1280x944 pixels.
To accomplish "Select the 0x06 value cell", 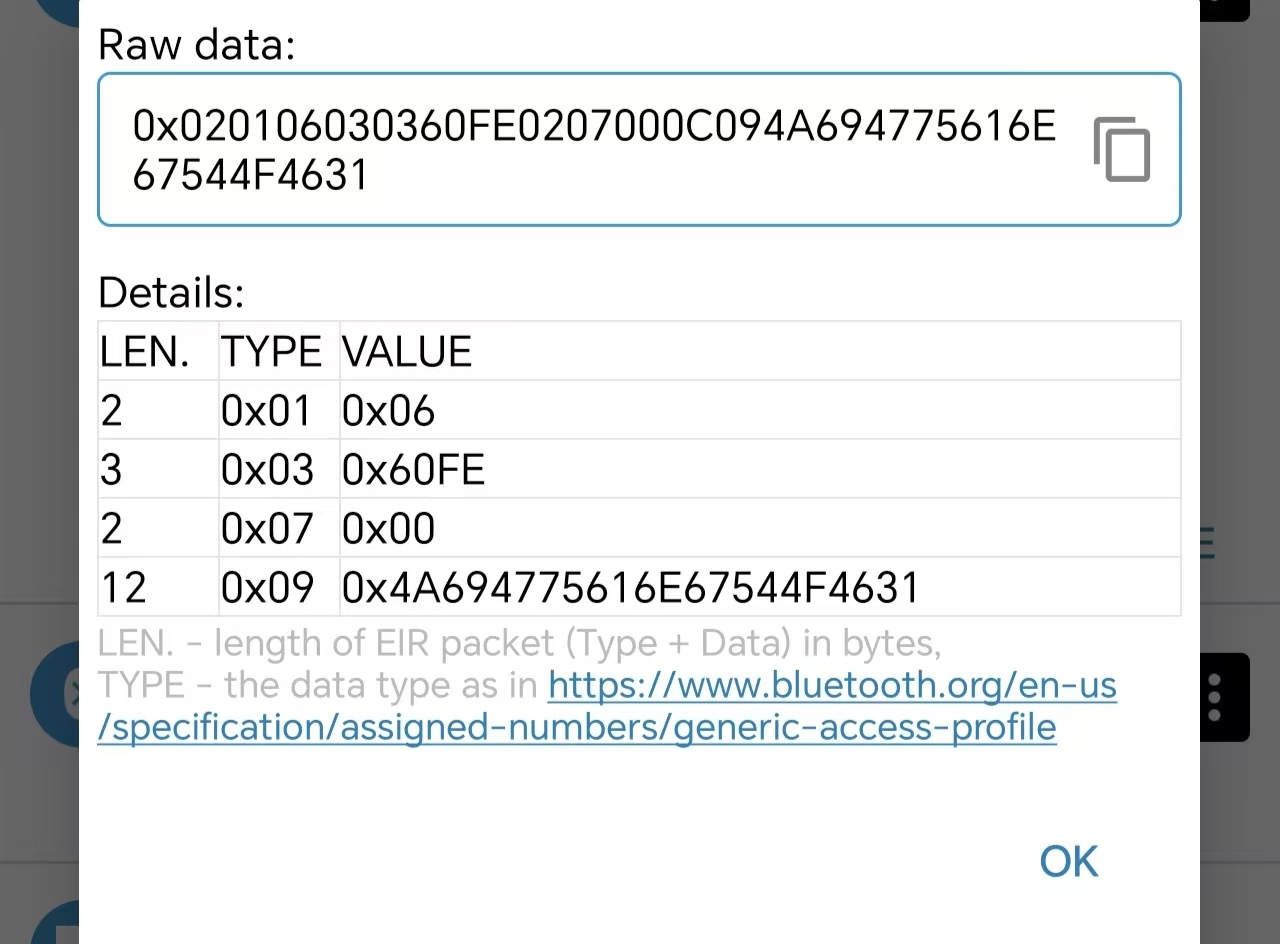I will click(x=389, y=411).
